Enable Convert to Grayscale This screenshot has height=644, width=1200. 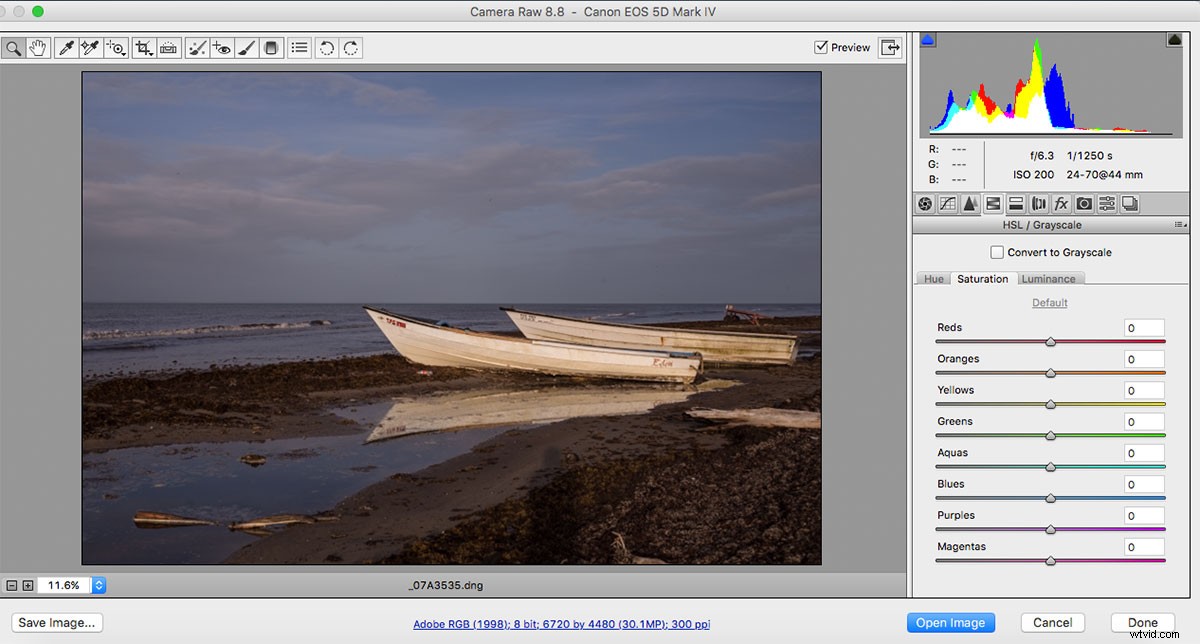click(x=997, y=252)
